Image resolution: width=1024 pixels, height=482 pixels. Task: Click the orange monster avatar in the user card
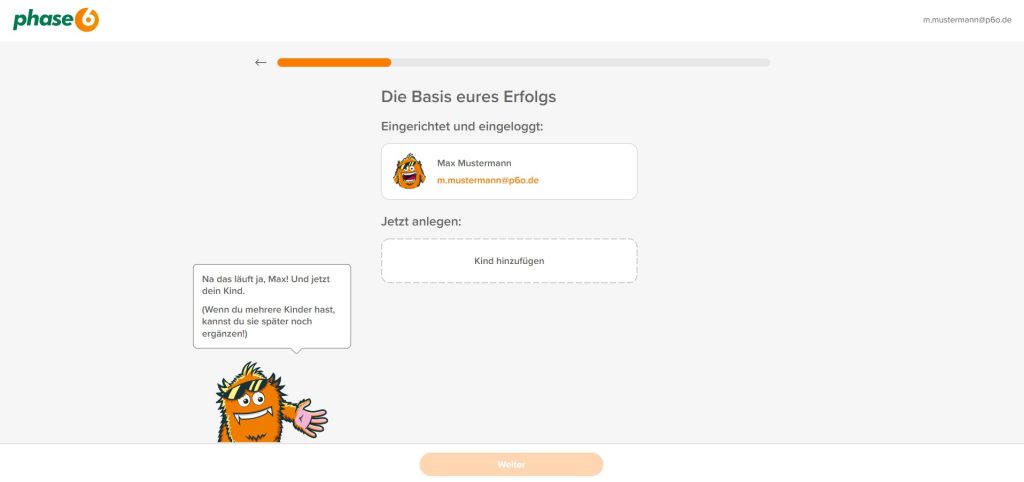click(409, 172)
